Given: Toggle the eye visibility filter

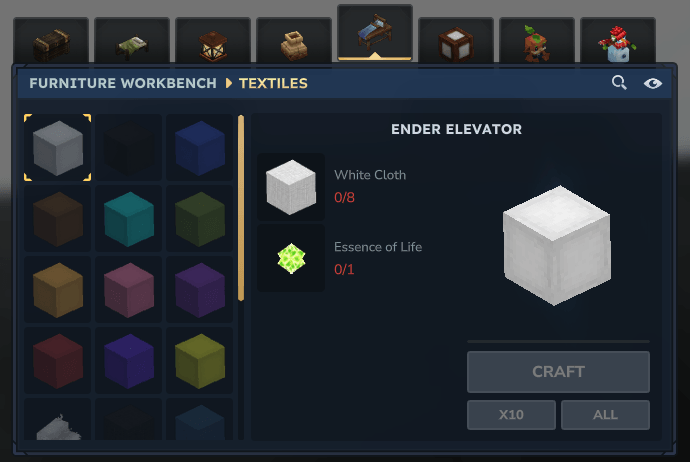Looking at the screenshot, I should [x=653, y=83].
